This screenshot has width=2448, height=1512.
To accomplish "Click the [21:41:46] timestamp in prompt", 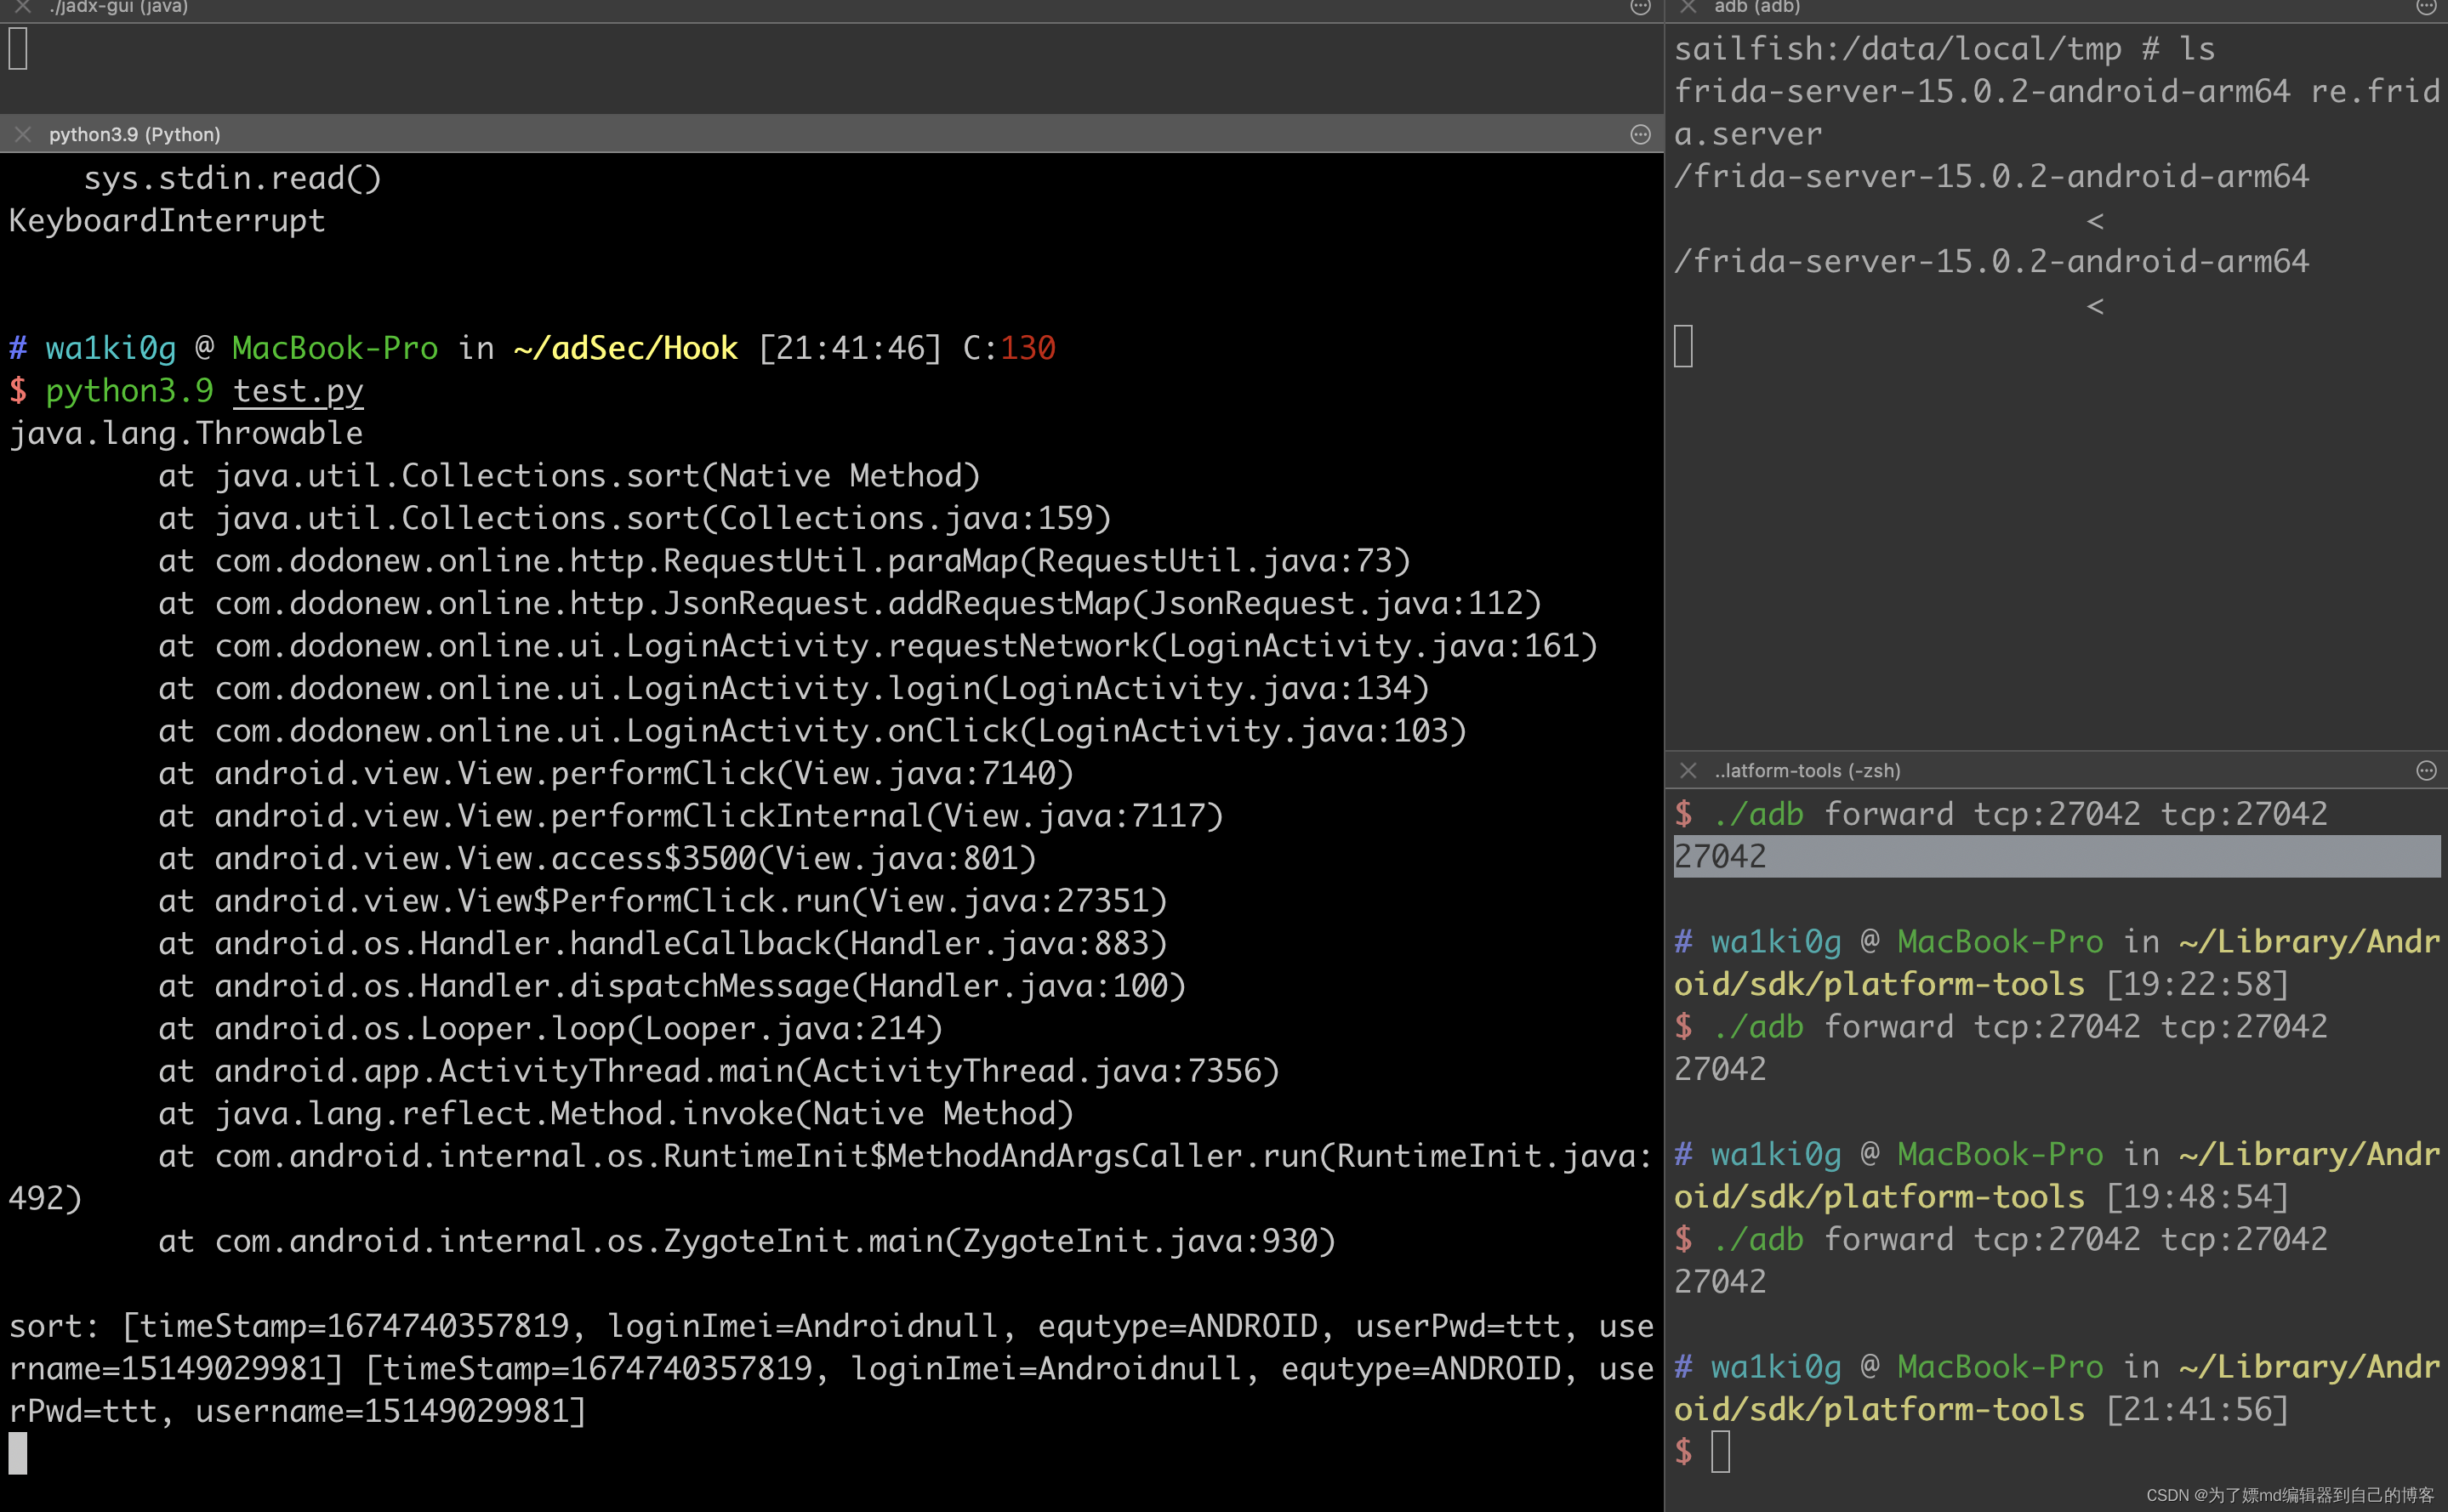I will tap(850, 348).
